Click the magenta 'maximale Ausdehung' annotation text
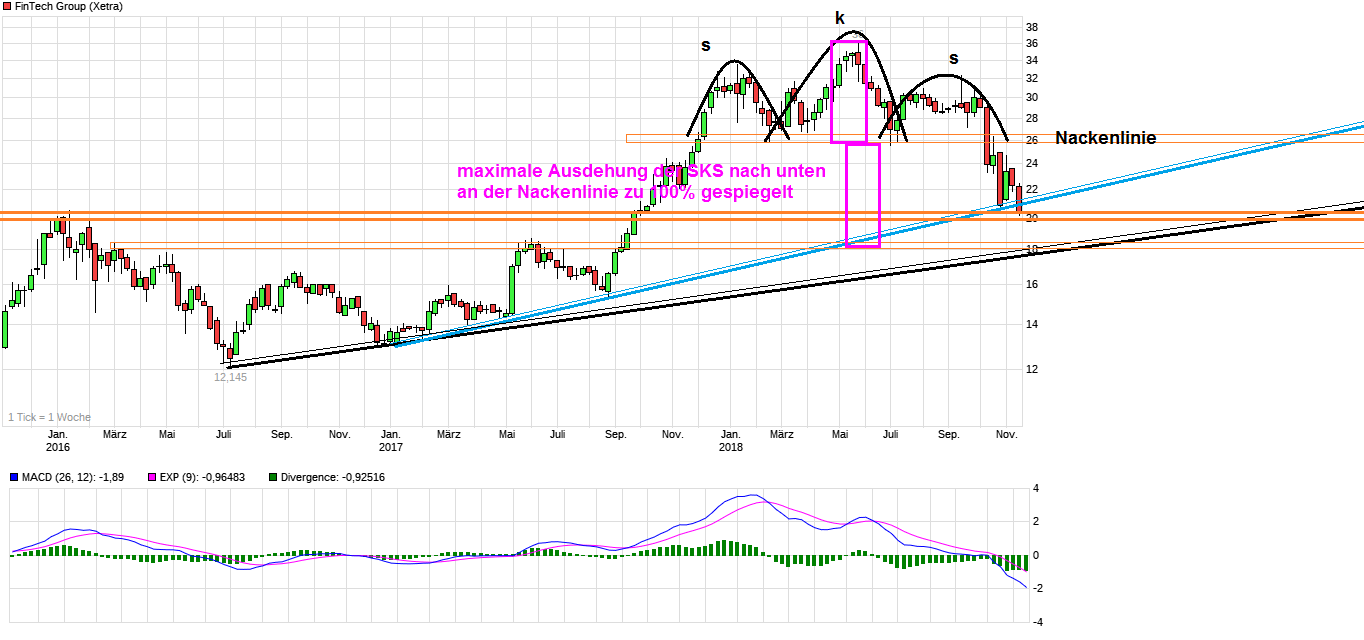1364x640 pixels. click(x=642, y=182)
